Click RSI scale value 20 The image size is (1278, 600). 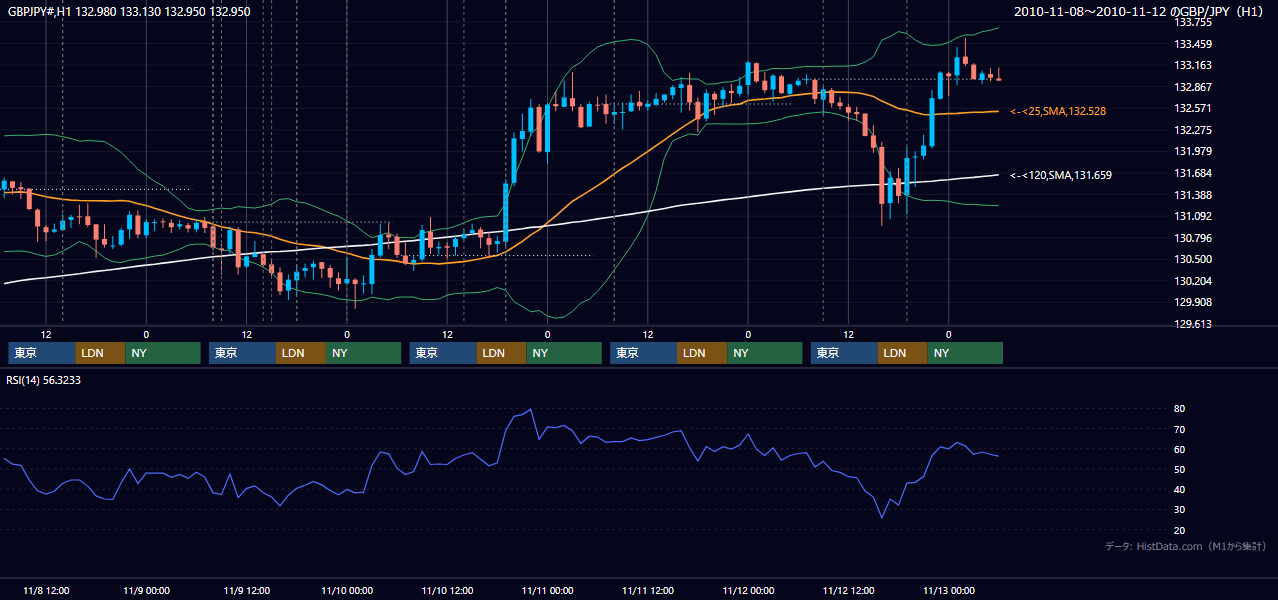coord(1180,530)
